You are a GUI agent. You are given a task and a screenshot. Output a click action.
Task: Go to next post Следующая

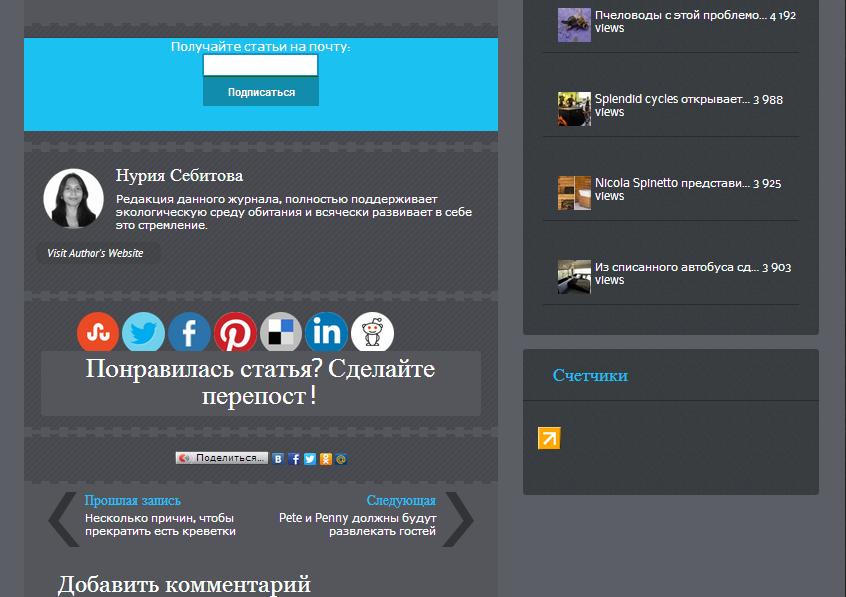[400, 500]
